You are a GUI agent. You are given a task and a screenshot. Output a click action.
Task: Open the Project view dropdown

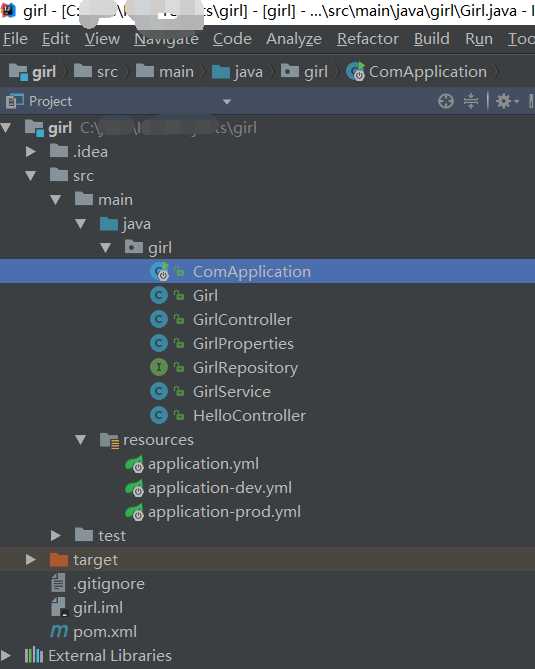coord(227,102)
